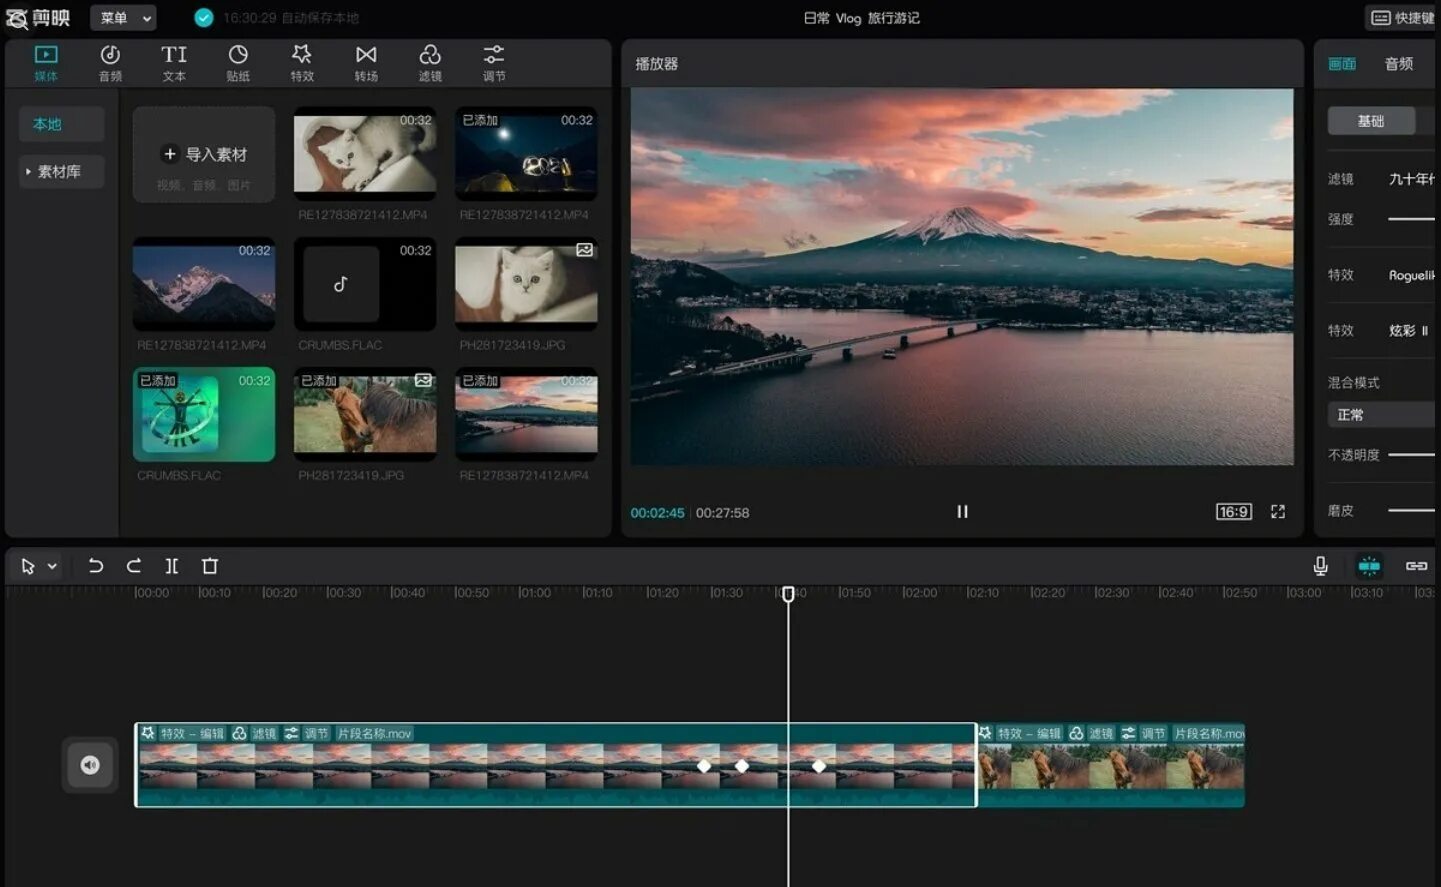Click the 炫彩 II effect value
The width and height of the screenshot is (1441, 887).
[1409, 330]
